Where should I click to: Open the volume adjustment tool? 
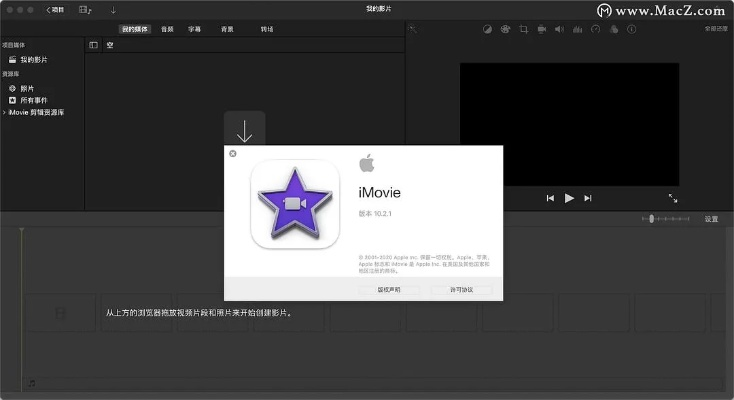tap(559, 29)
